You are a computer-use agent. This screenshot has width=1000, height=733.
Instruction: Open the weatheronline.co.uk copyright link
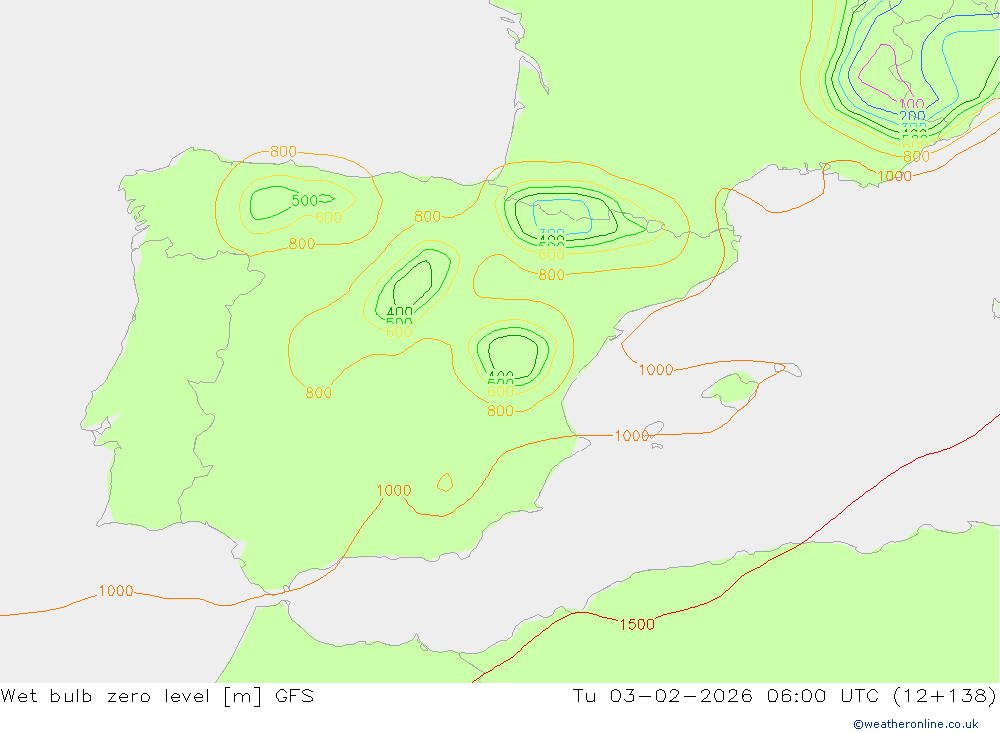click(915, 724)
